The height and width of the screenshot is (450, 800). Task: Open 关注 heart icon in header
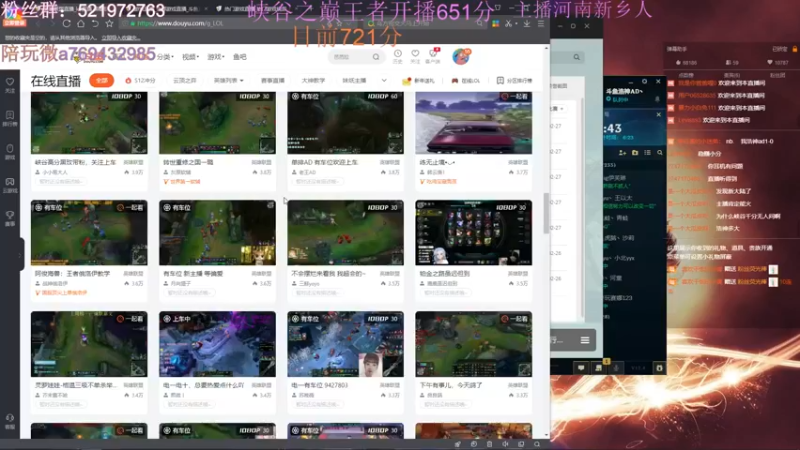[x=415, y=56]
